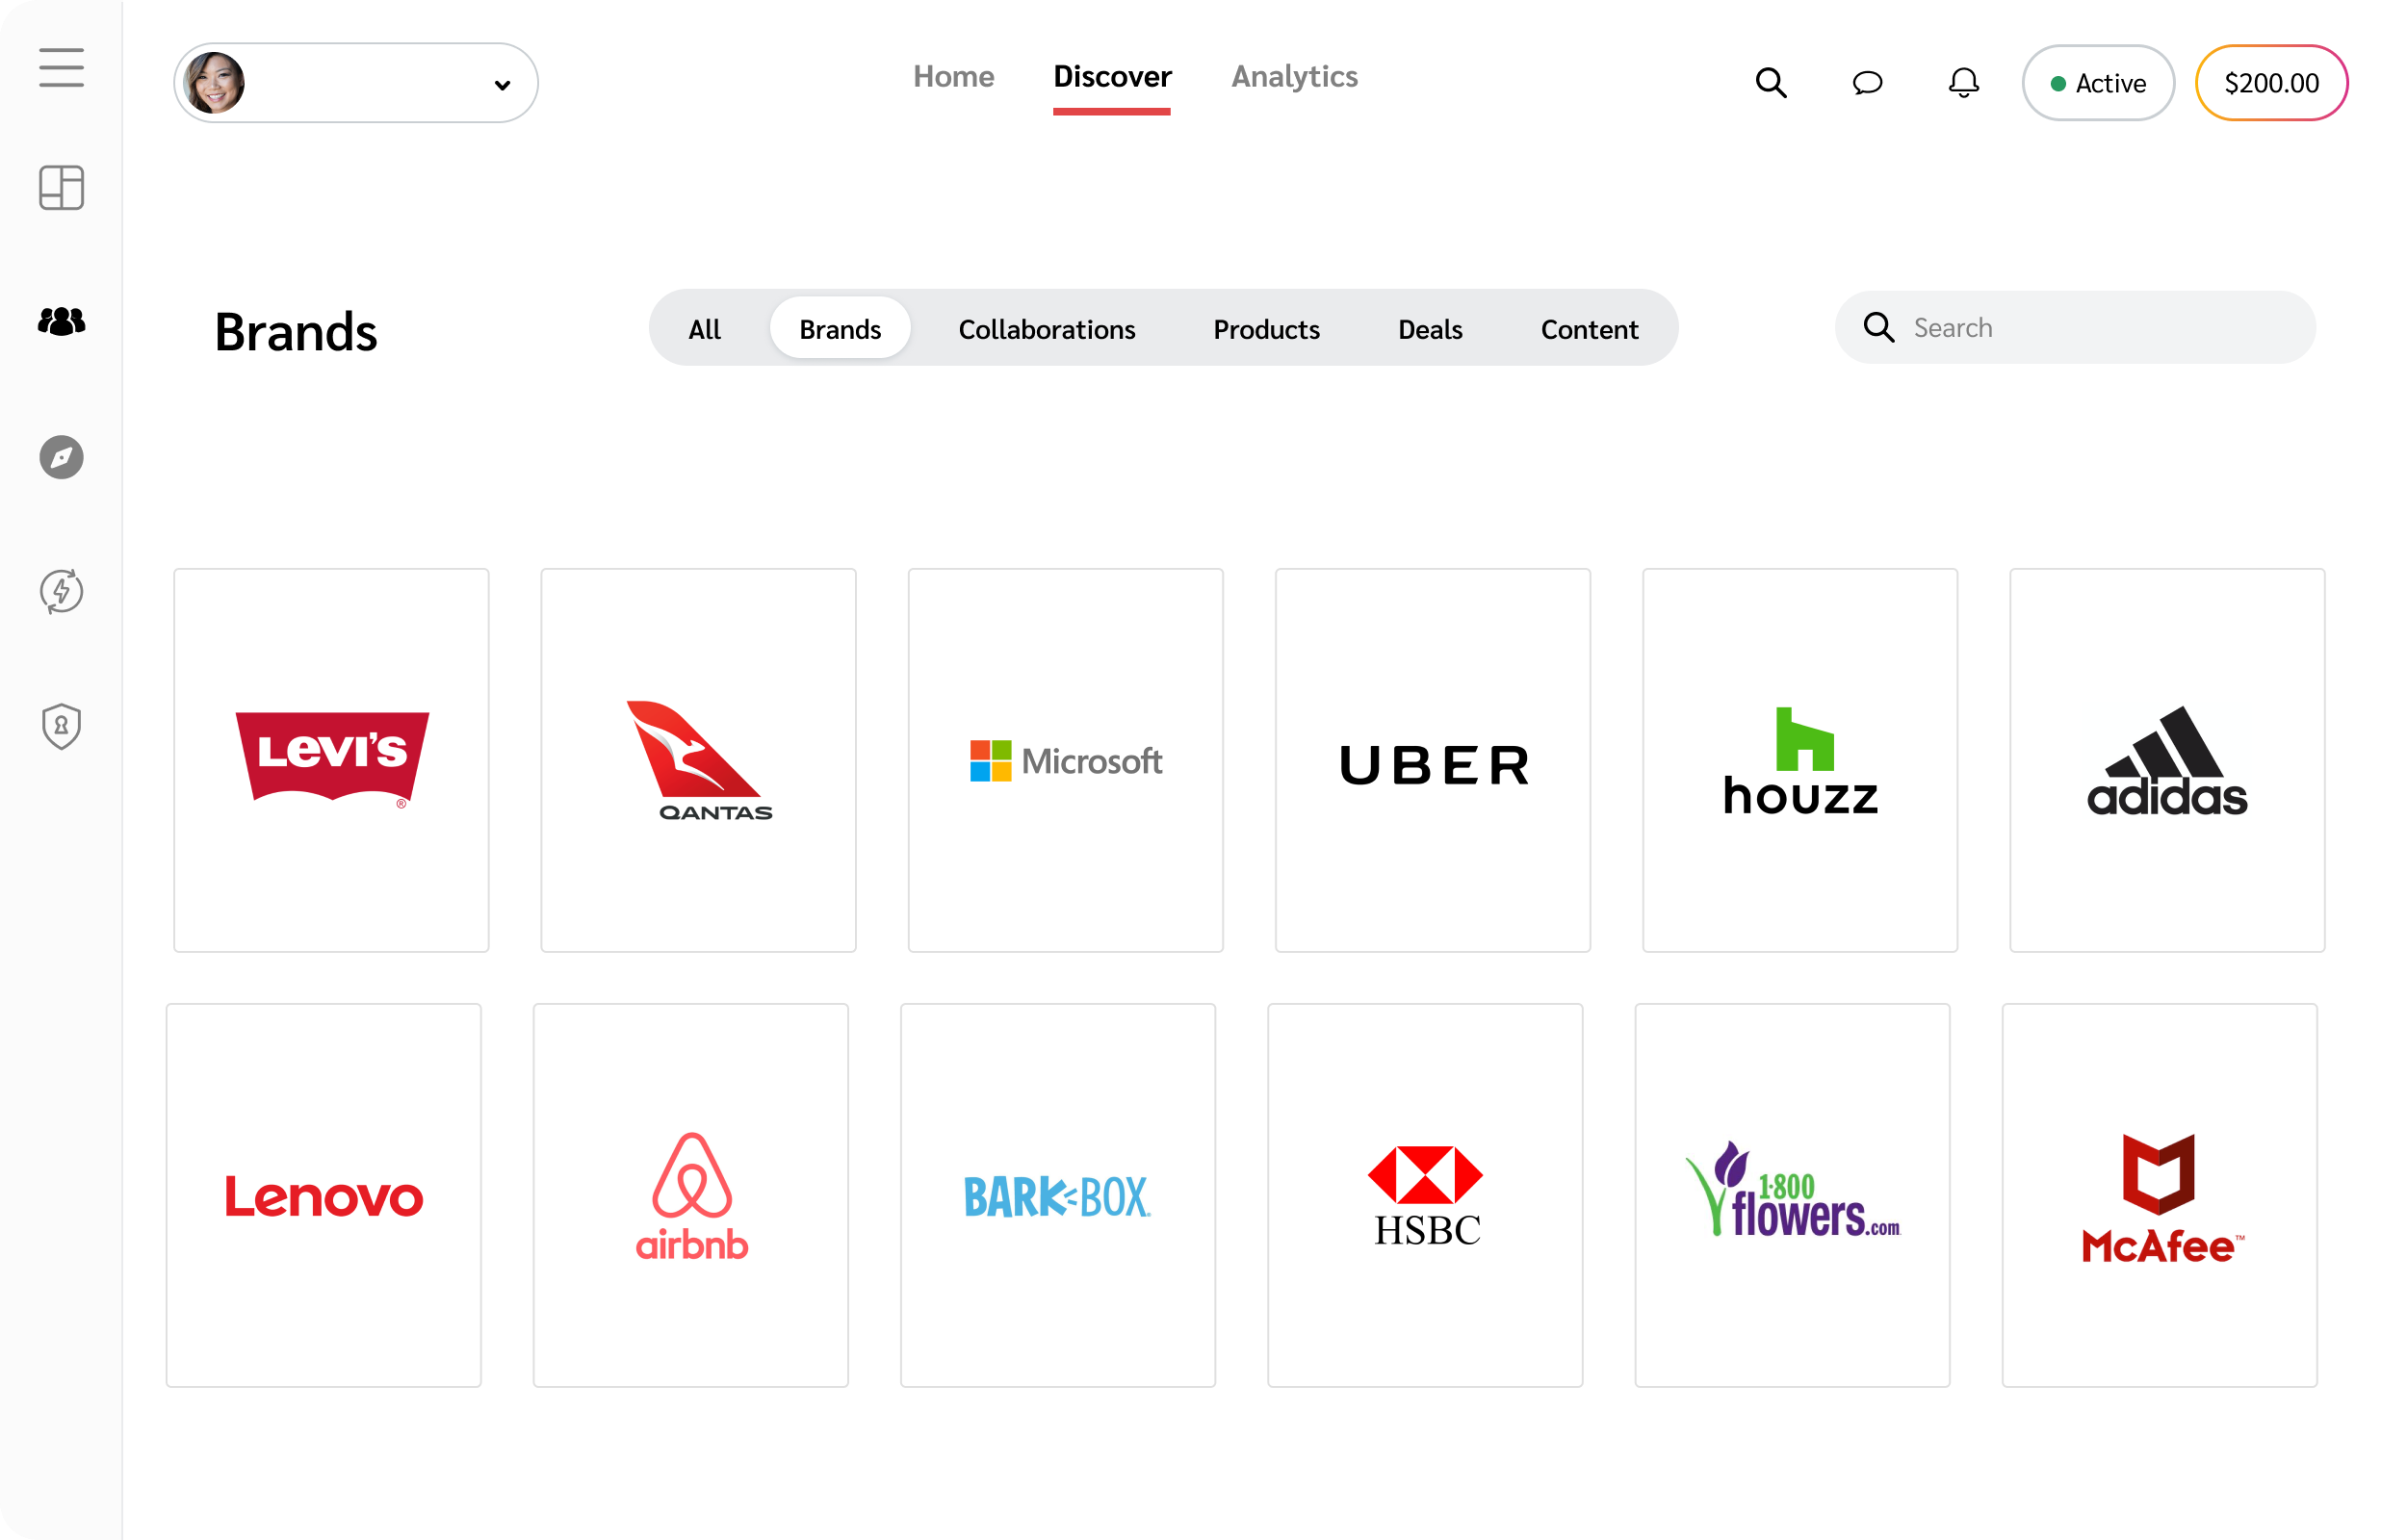Click the Brands page heading
2407x1540 pixels.
[x=295, y=332]
